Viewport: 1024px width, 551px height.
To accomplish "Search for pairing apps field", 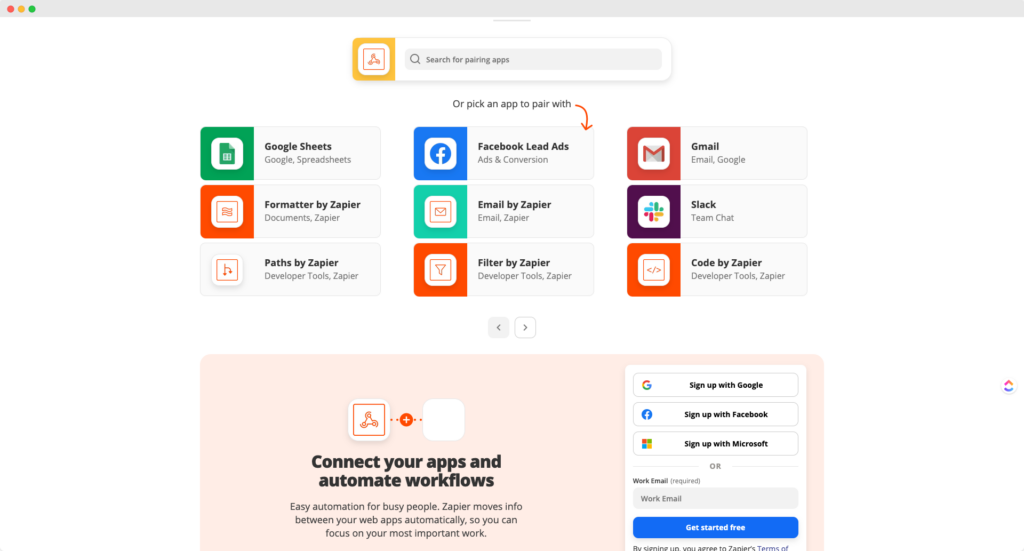I will pyautogui.click(x=533, y=59).
